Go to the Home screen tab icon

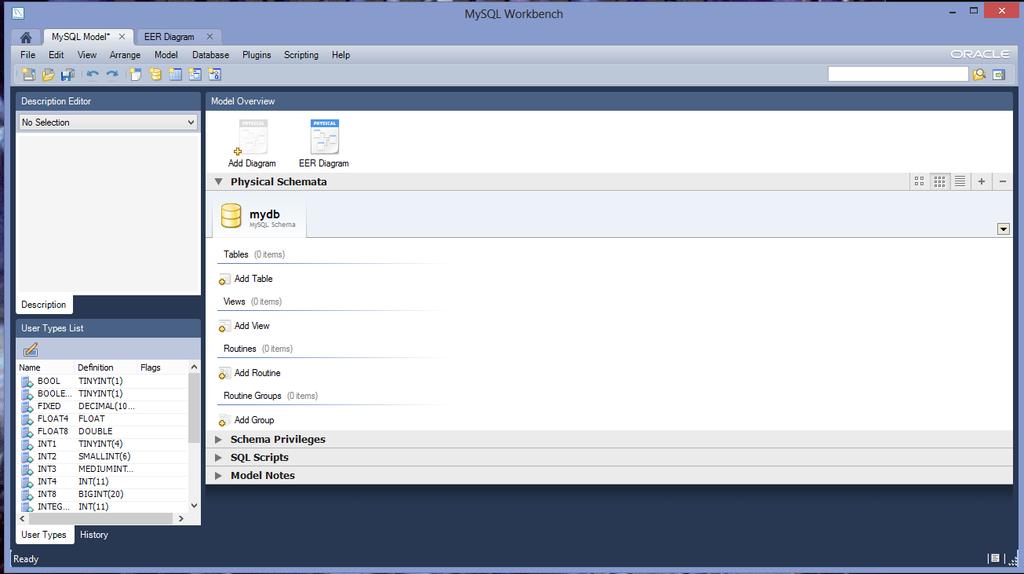25,37
